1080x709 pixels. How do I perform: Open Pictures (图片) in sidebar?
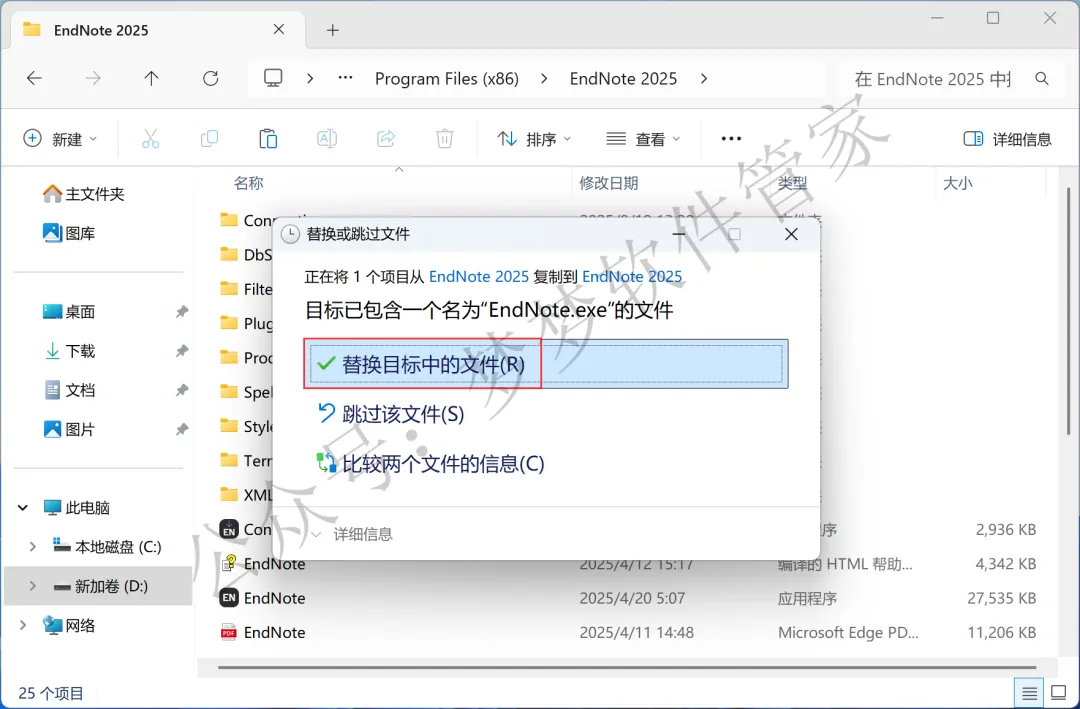tap(69, 430)
